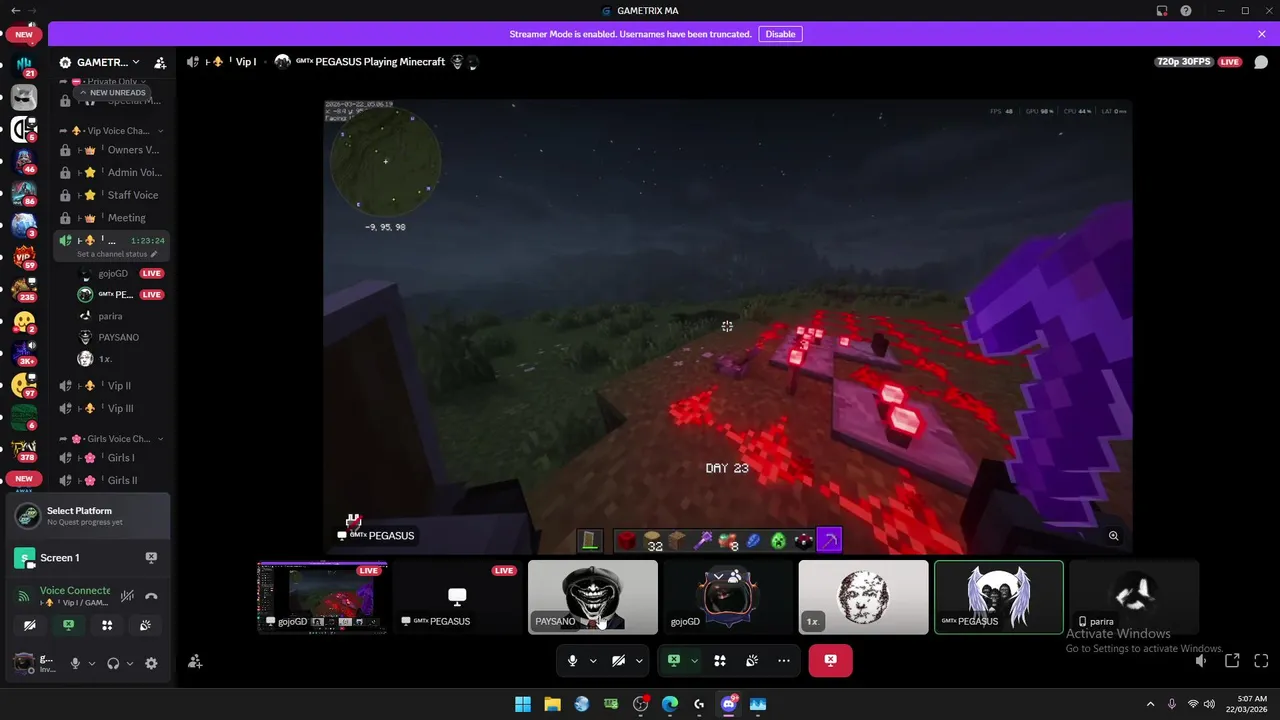Viewport: 1280px width, 720px height.
Task: Click 720p 30FPS stream quality badge
Action: (x=1184, y=62)
